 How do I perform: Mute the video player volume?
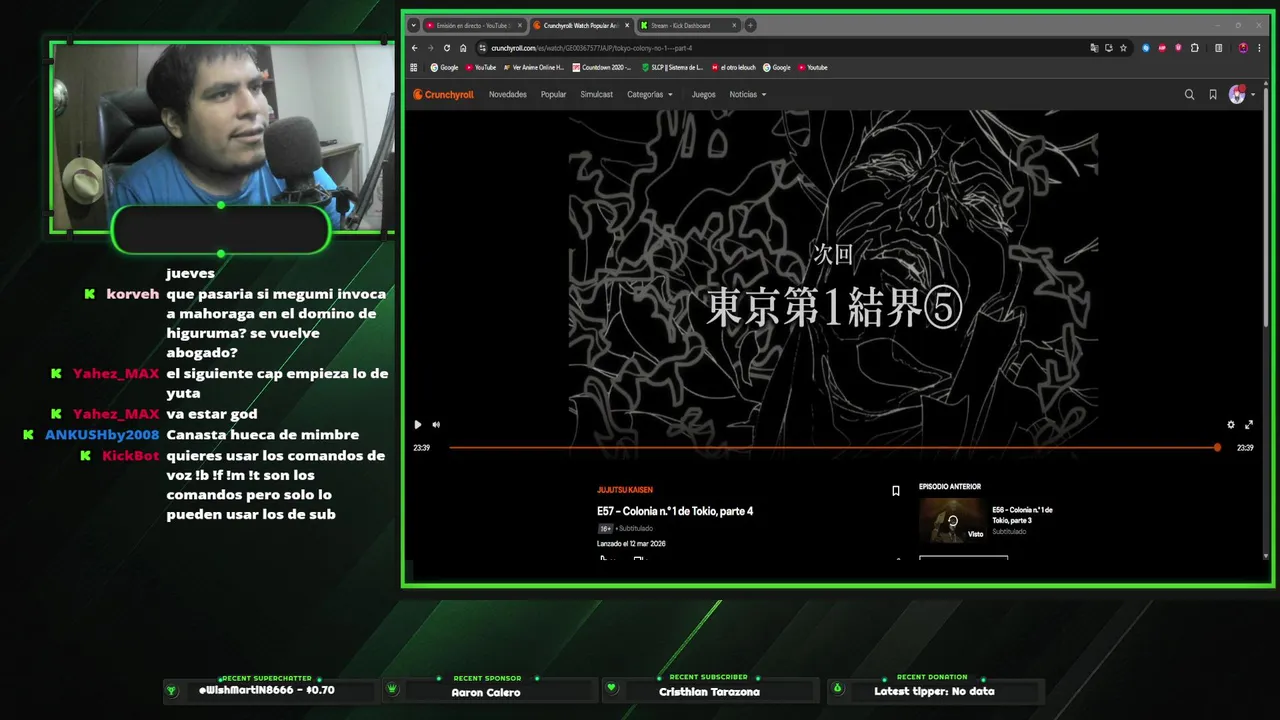point(436,425)
